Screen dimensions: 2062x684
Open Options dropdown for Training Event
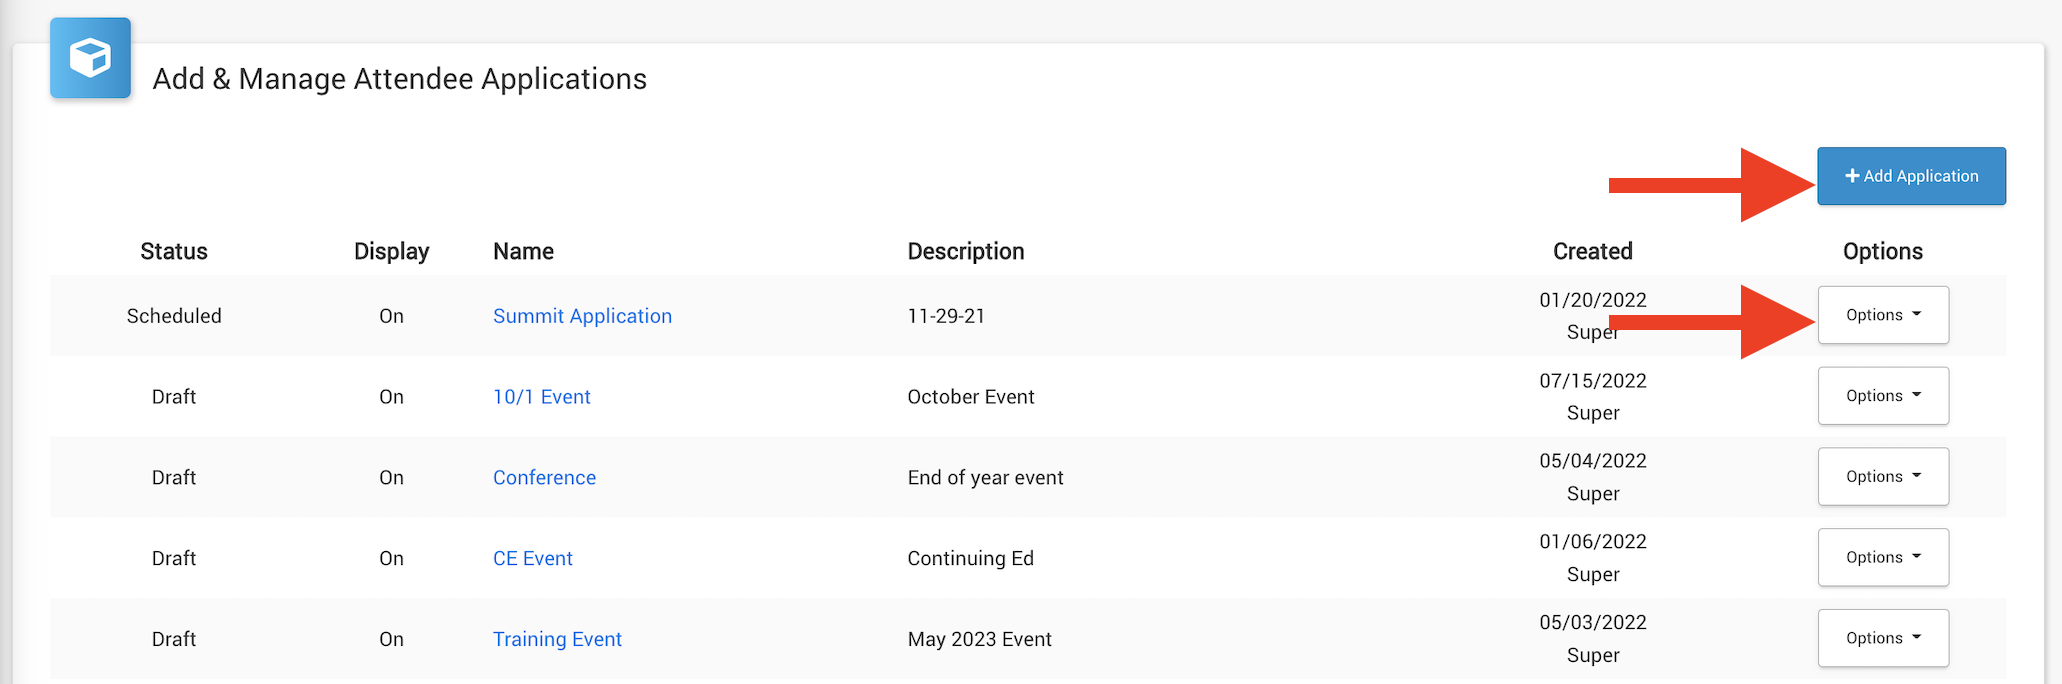coord(1883,638)
